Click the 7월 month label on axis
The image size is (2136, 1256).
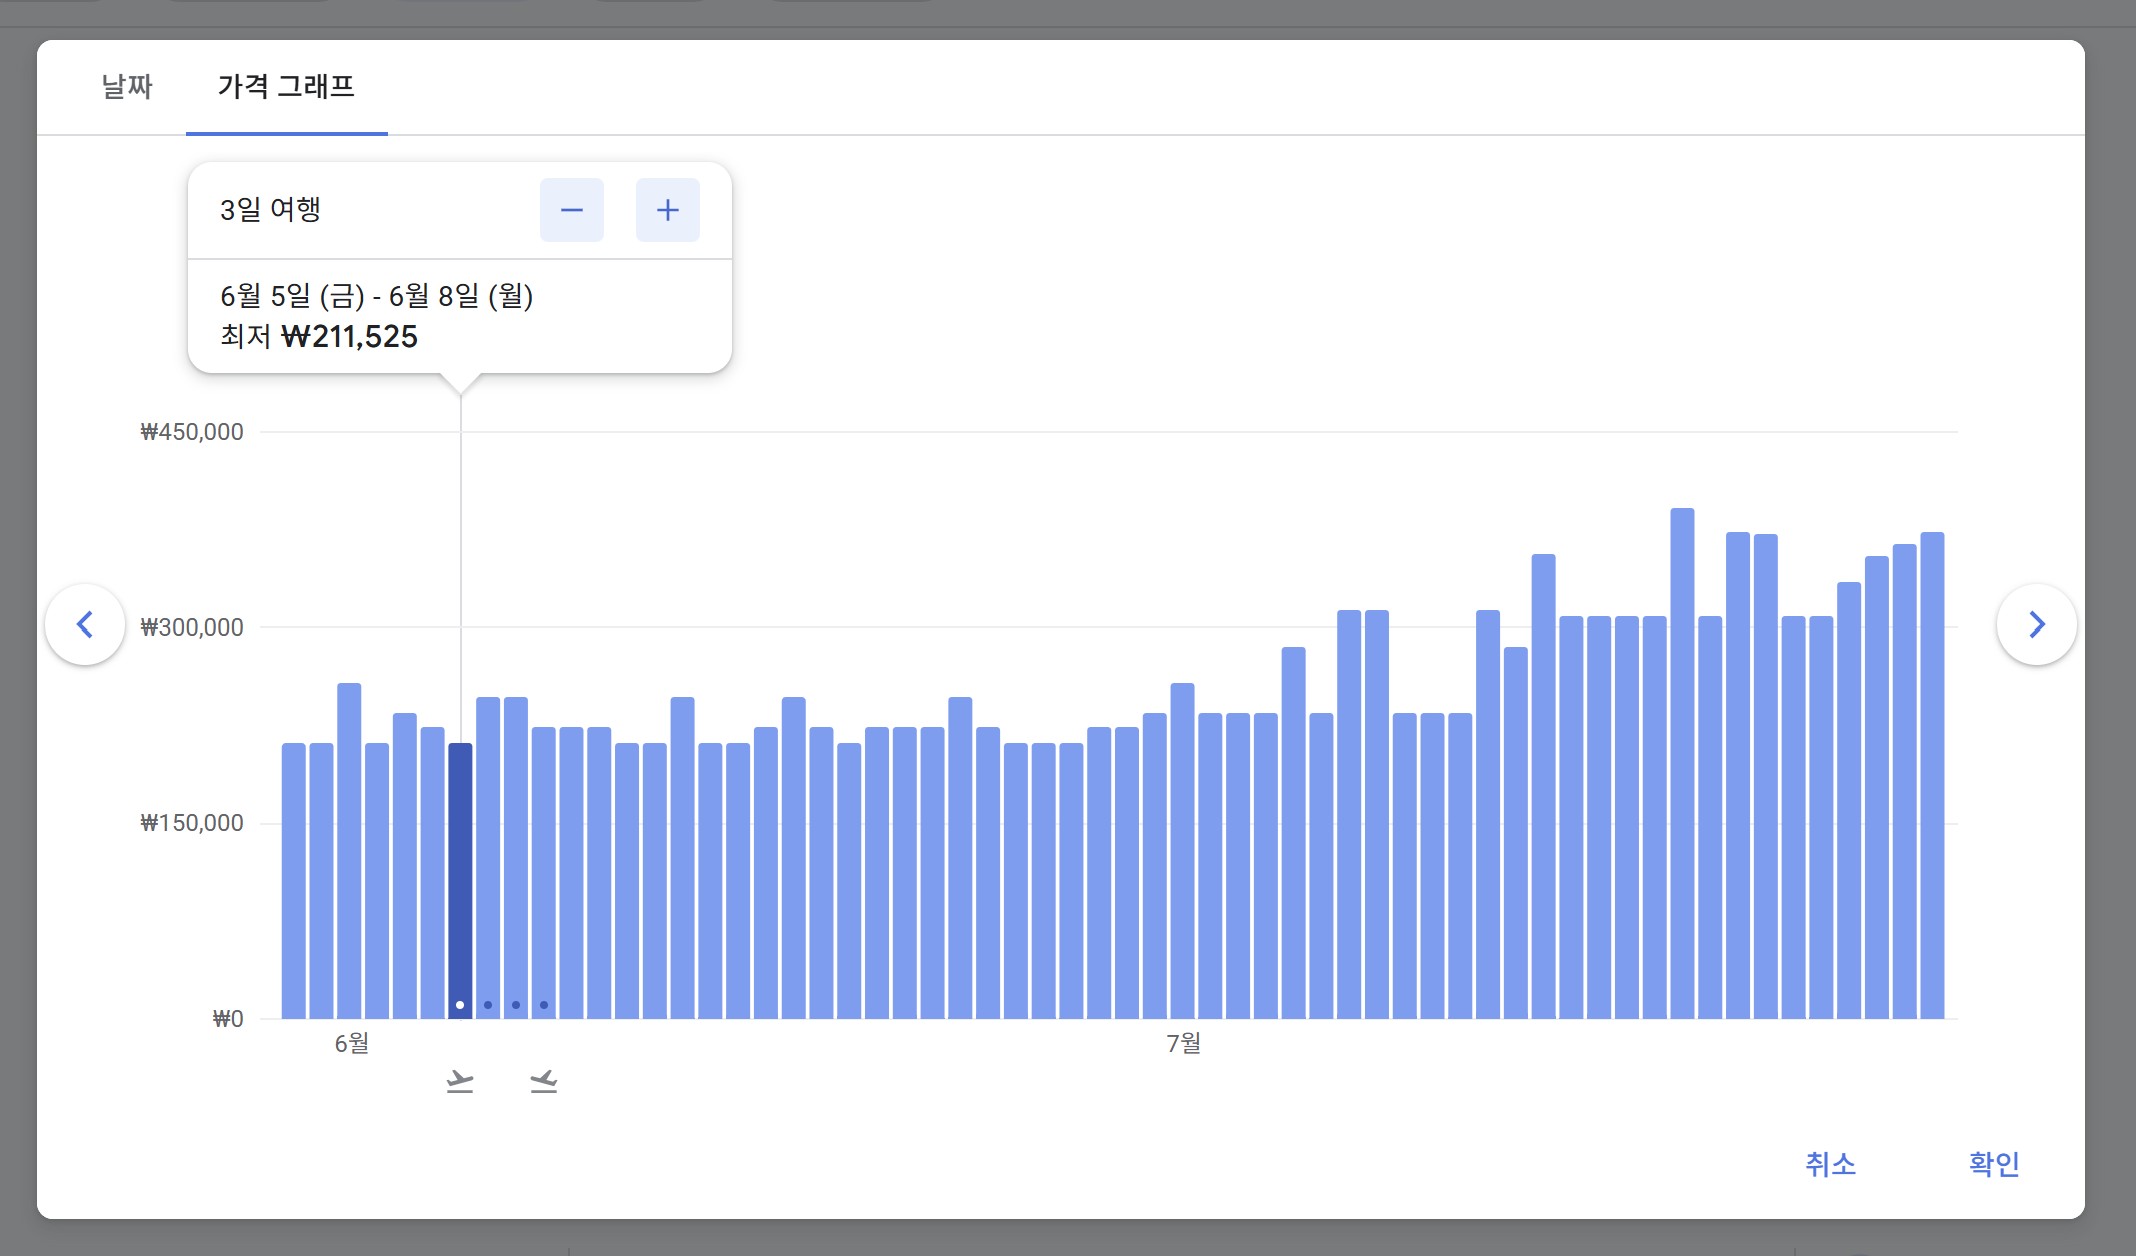click(1183, 1044)
